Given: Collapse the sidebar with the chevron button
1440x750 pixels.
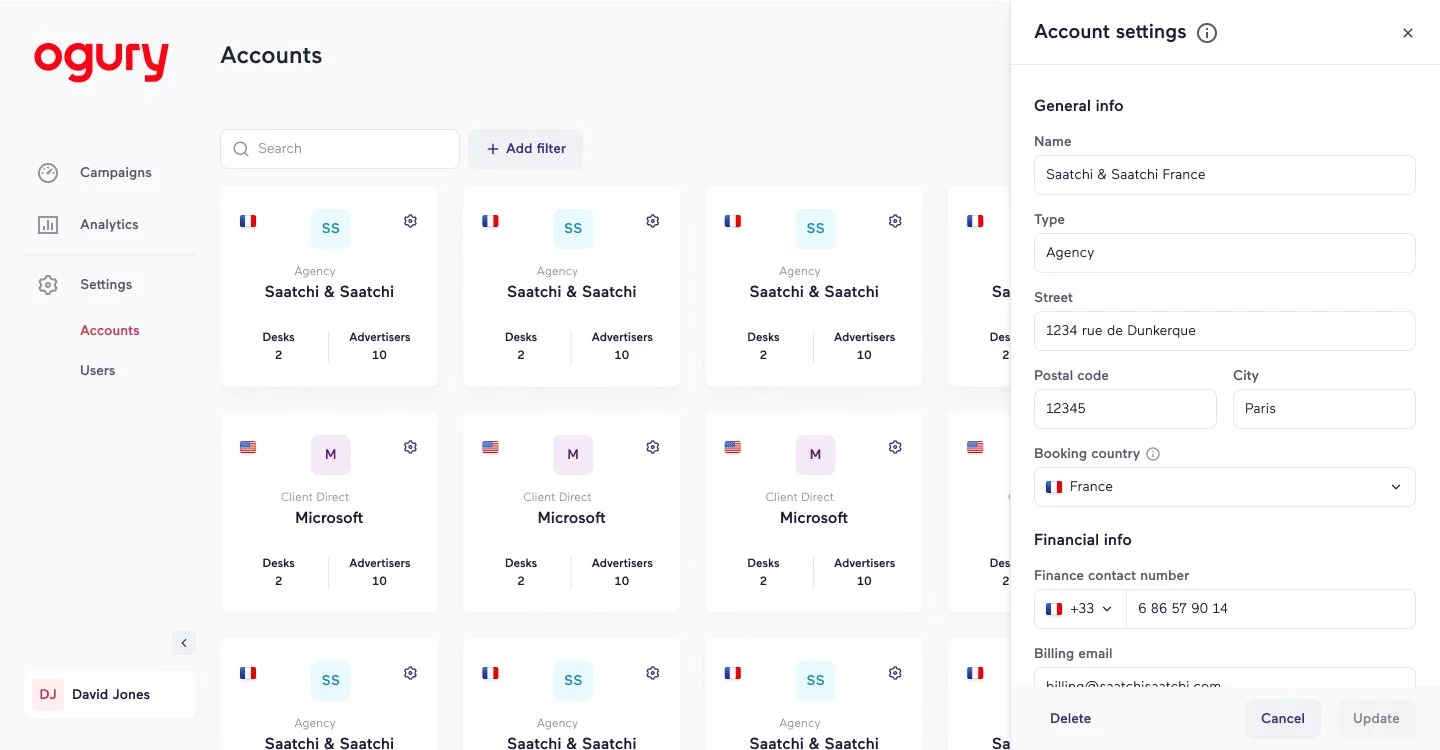Looking at the screenshot, I should [x=184, y=643].
